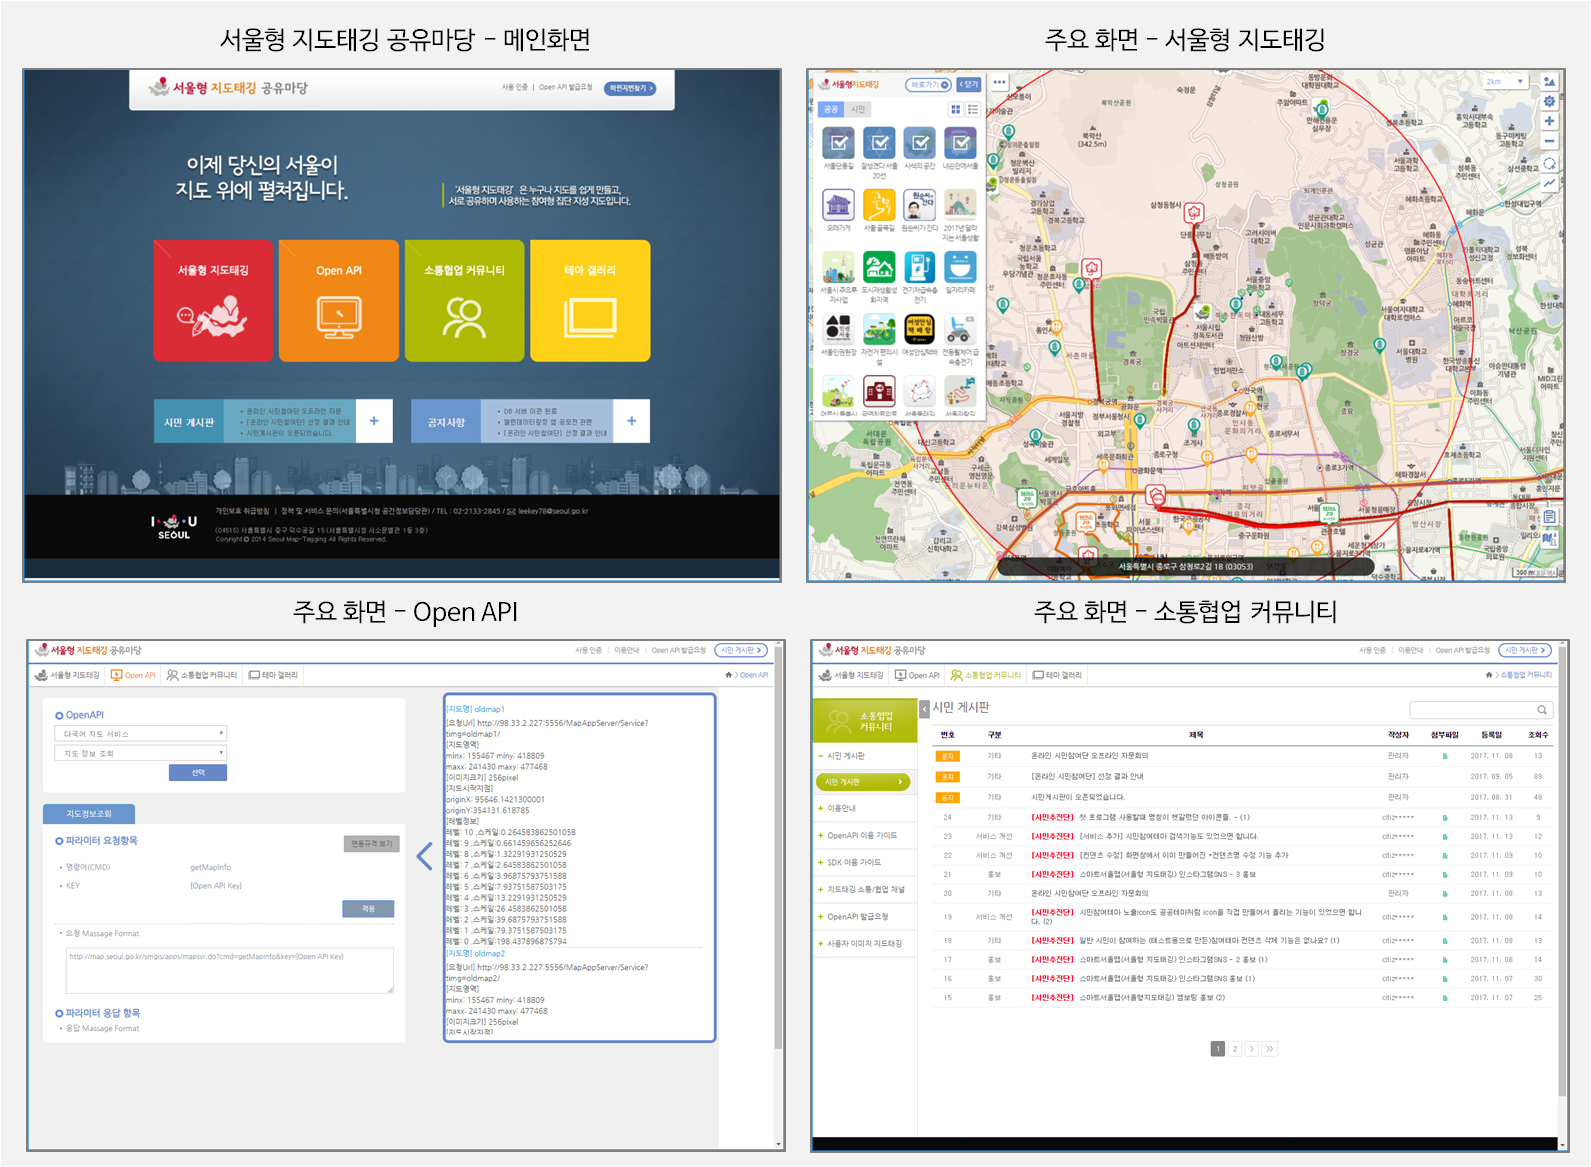The image size is (1591, 1167).
Task: Activate the circular radius search tool on map
Action: click(1549, 163)
